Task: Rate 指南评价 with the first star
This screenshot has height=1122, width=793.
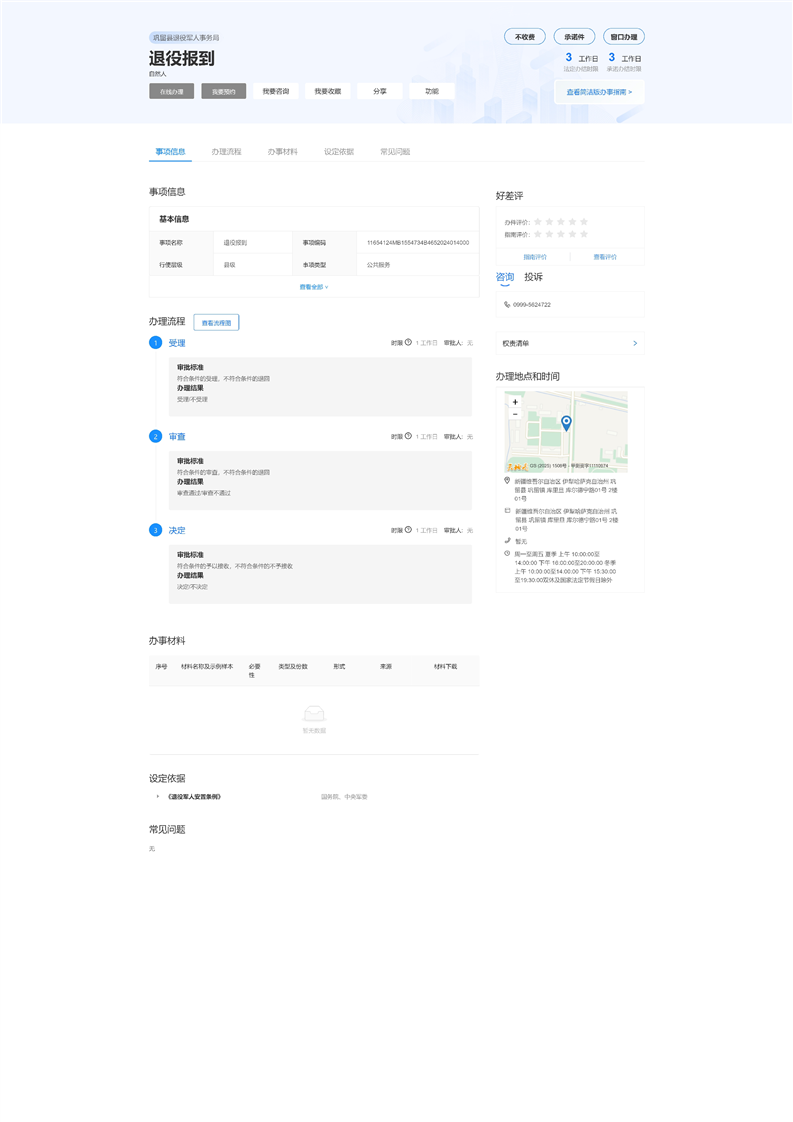Action: coord(538,234)
